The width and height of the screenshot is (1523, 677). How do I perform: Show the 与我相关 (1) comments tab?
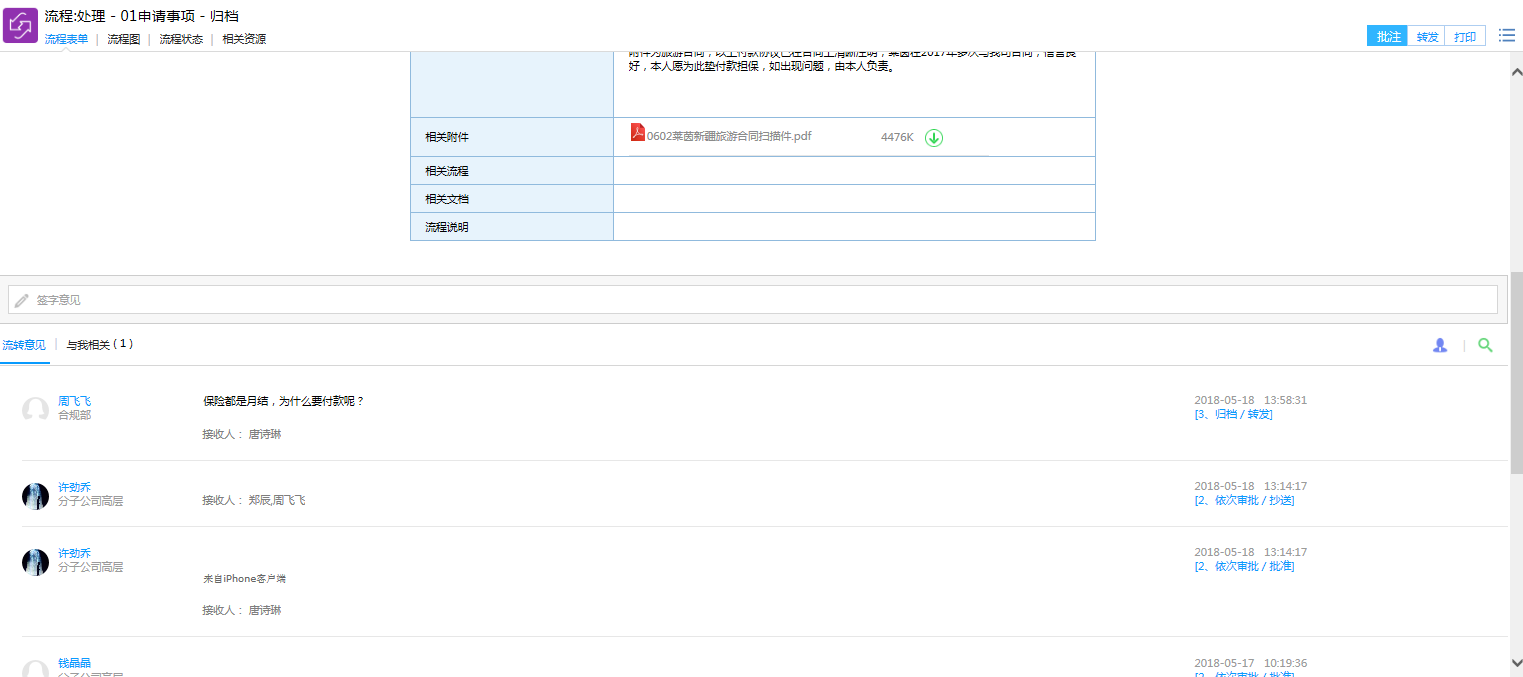click(x=99, y=344)
